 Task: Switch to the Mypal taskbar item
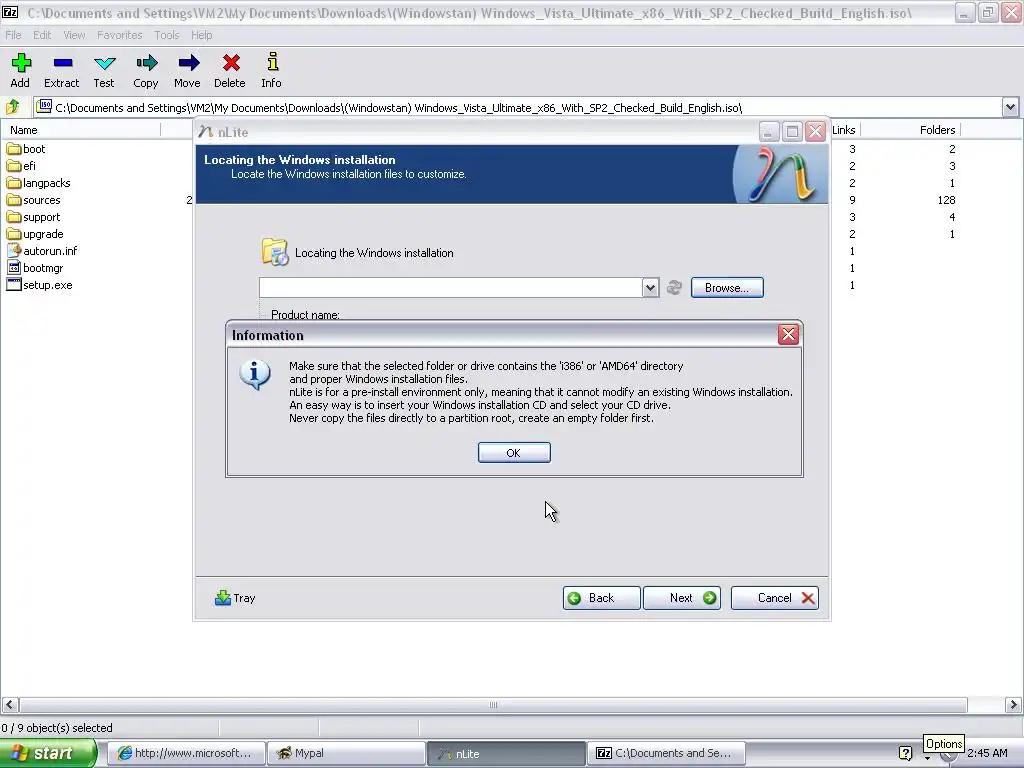tap(345, 754)
